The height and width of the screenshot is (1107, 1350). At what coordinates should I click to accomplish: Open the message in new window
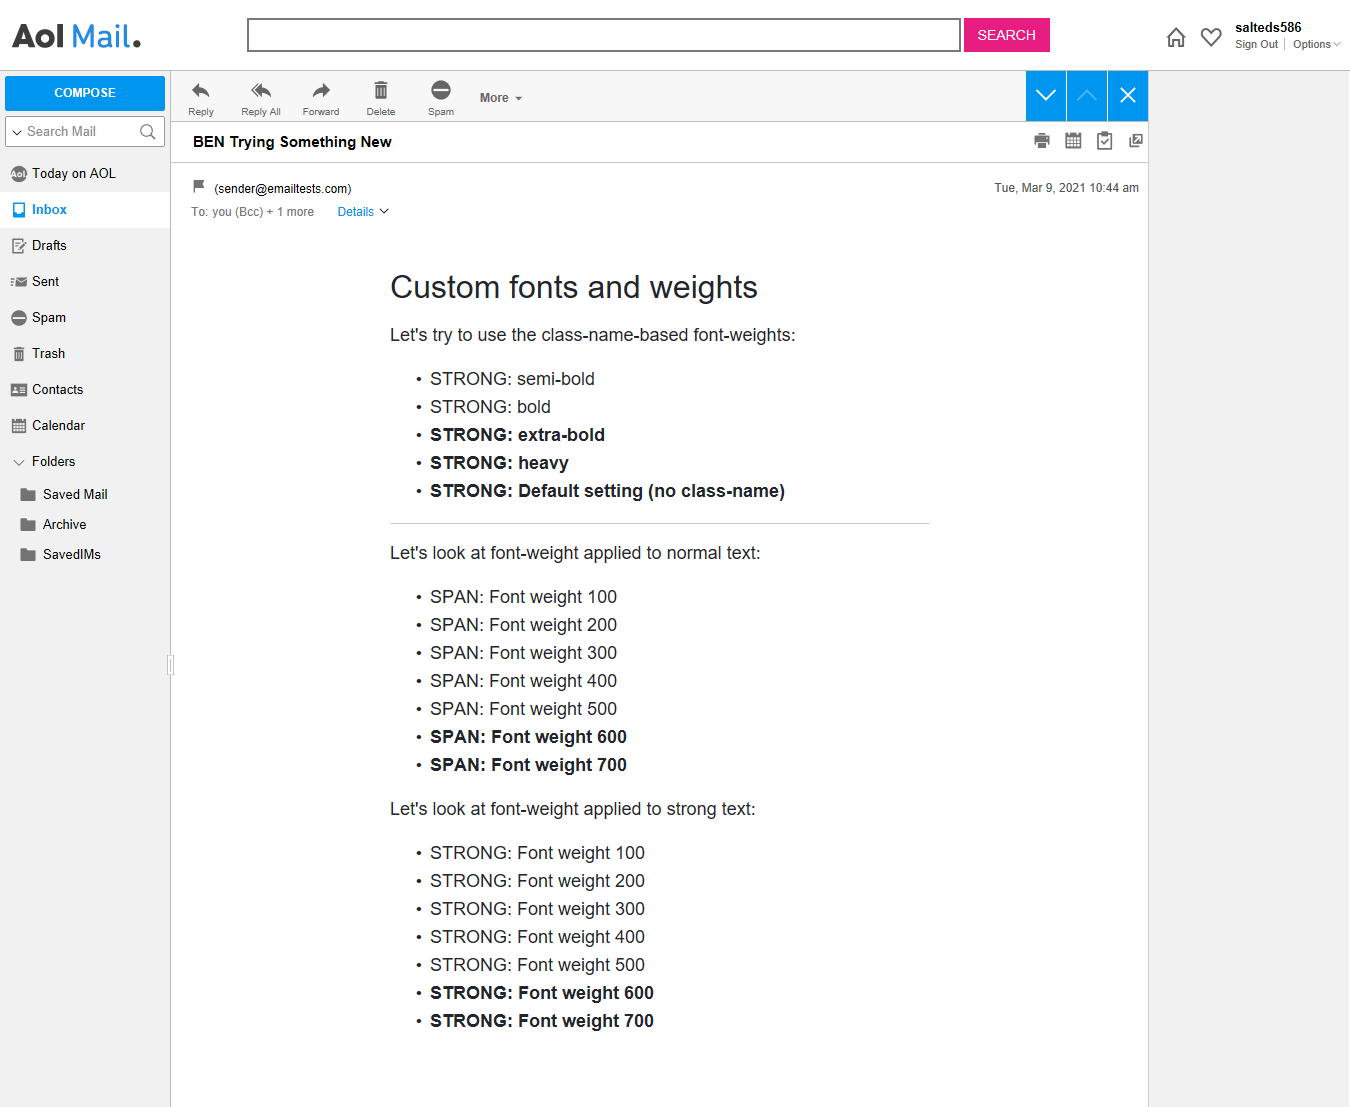click(x=1136, y=141)
